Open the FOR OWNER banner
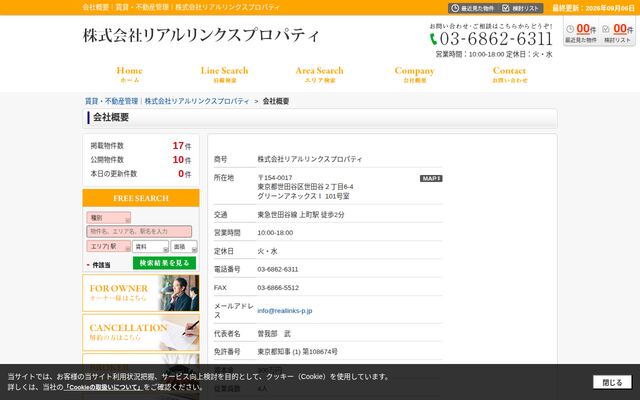Viewport: 640px width, 400px height. coord(141,293)
